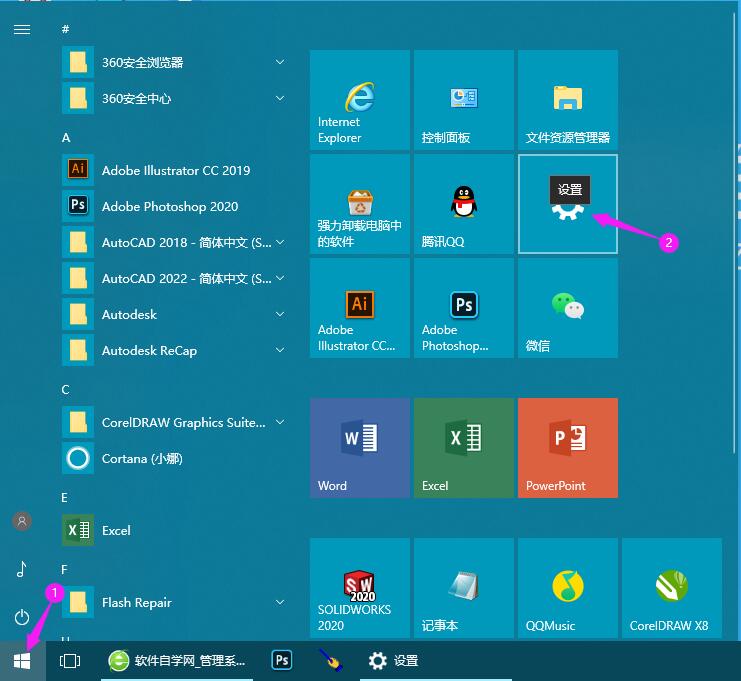Expand the Flash Repair folder
Image resolution: width=741 pixels, height=681 pixels.
(175, 602)
